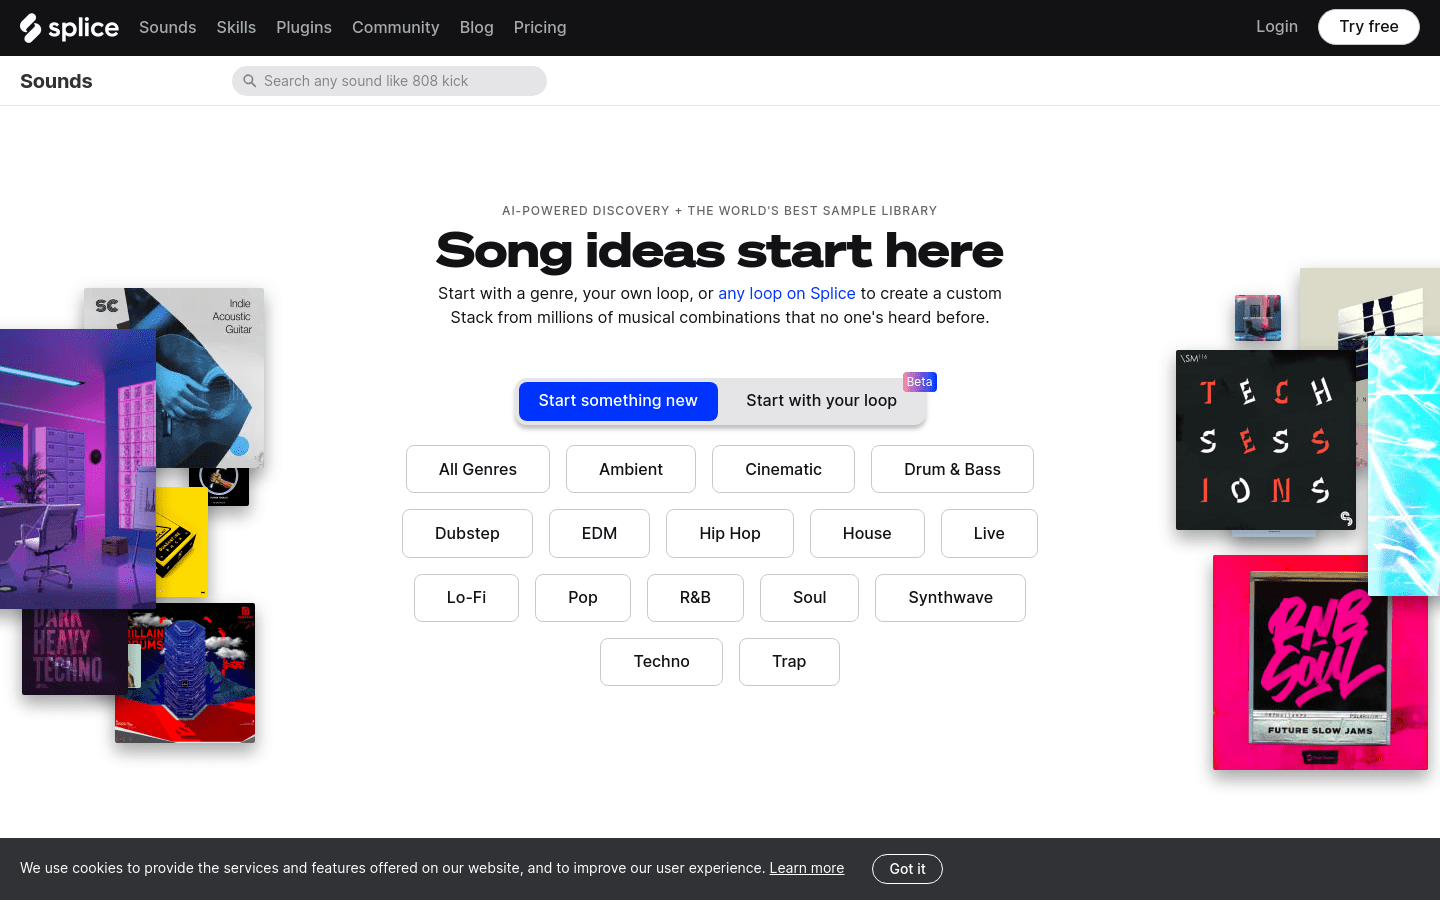Screen dimensions: 1440x900
Task: Open the Tech Sessions pack cover
Action: (x=1266, y=440)
